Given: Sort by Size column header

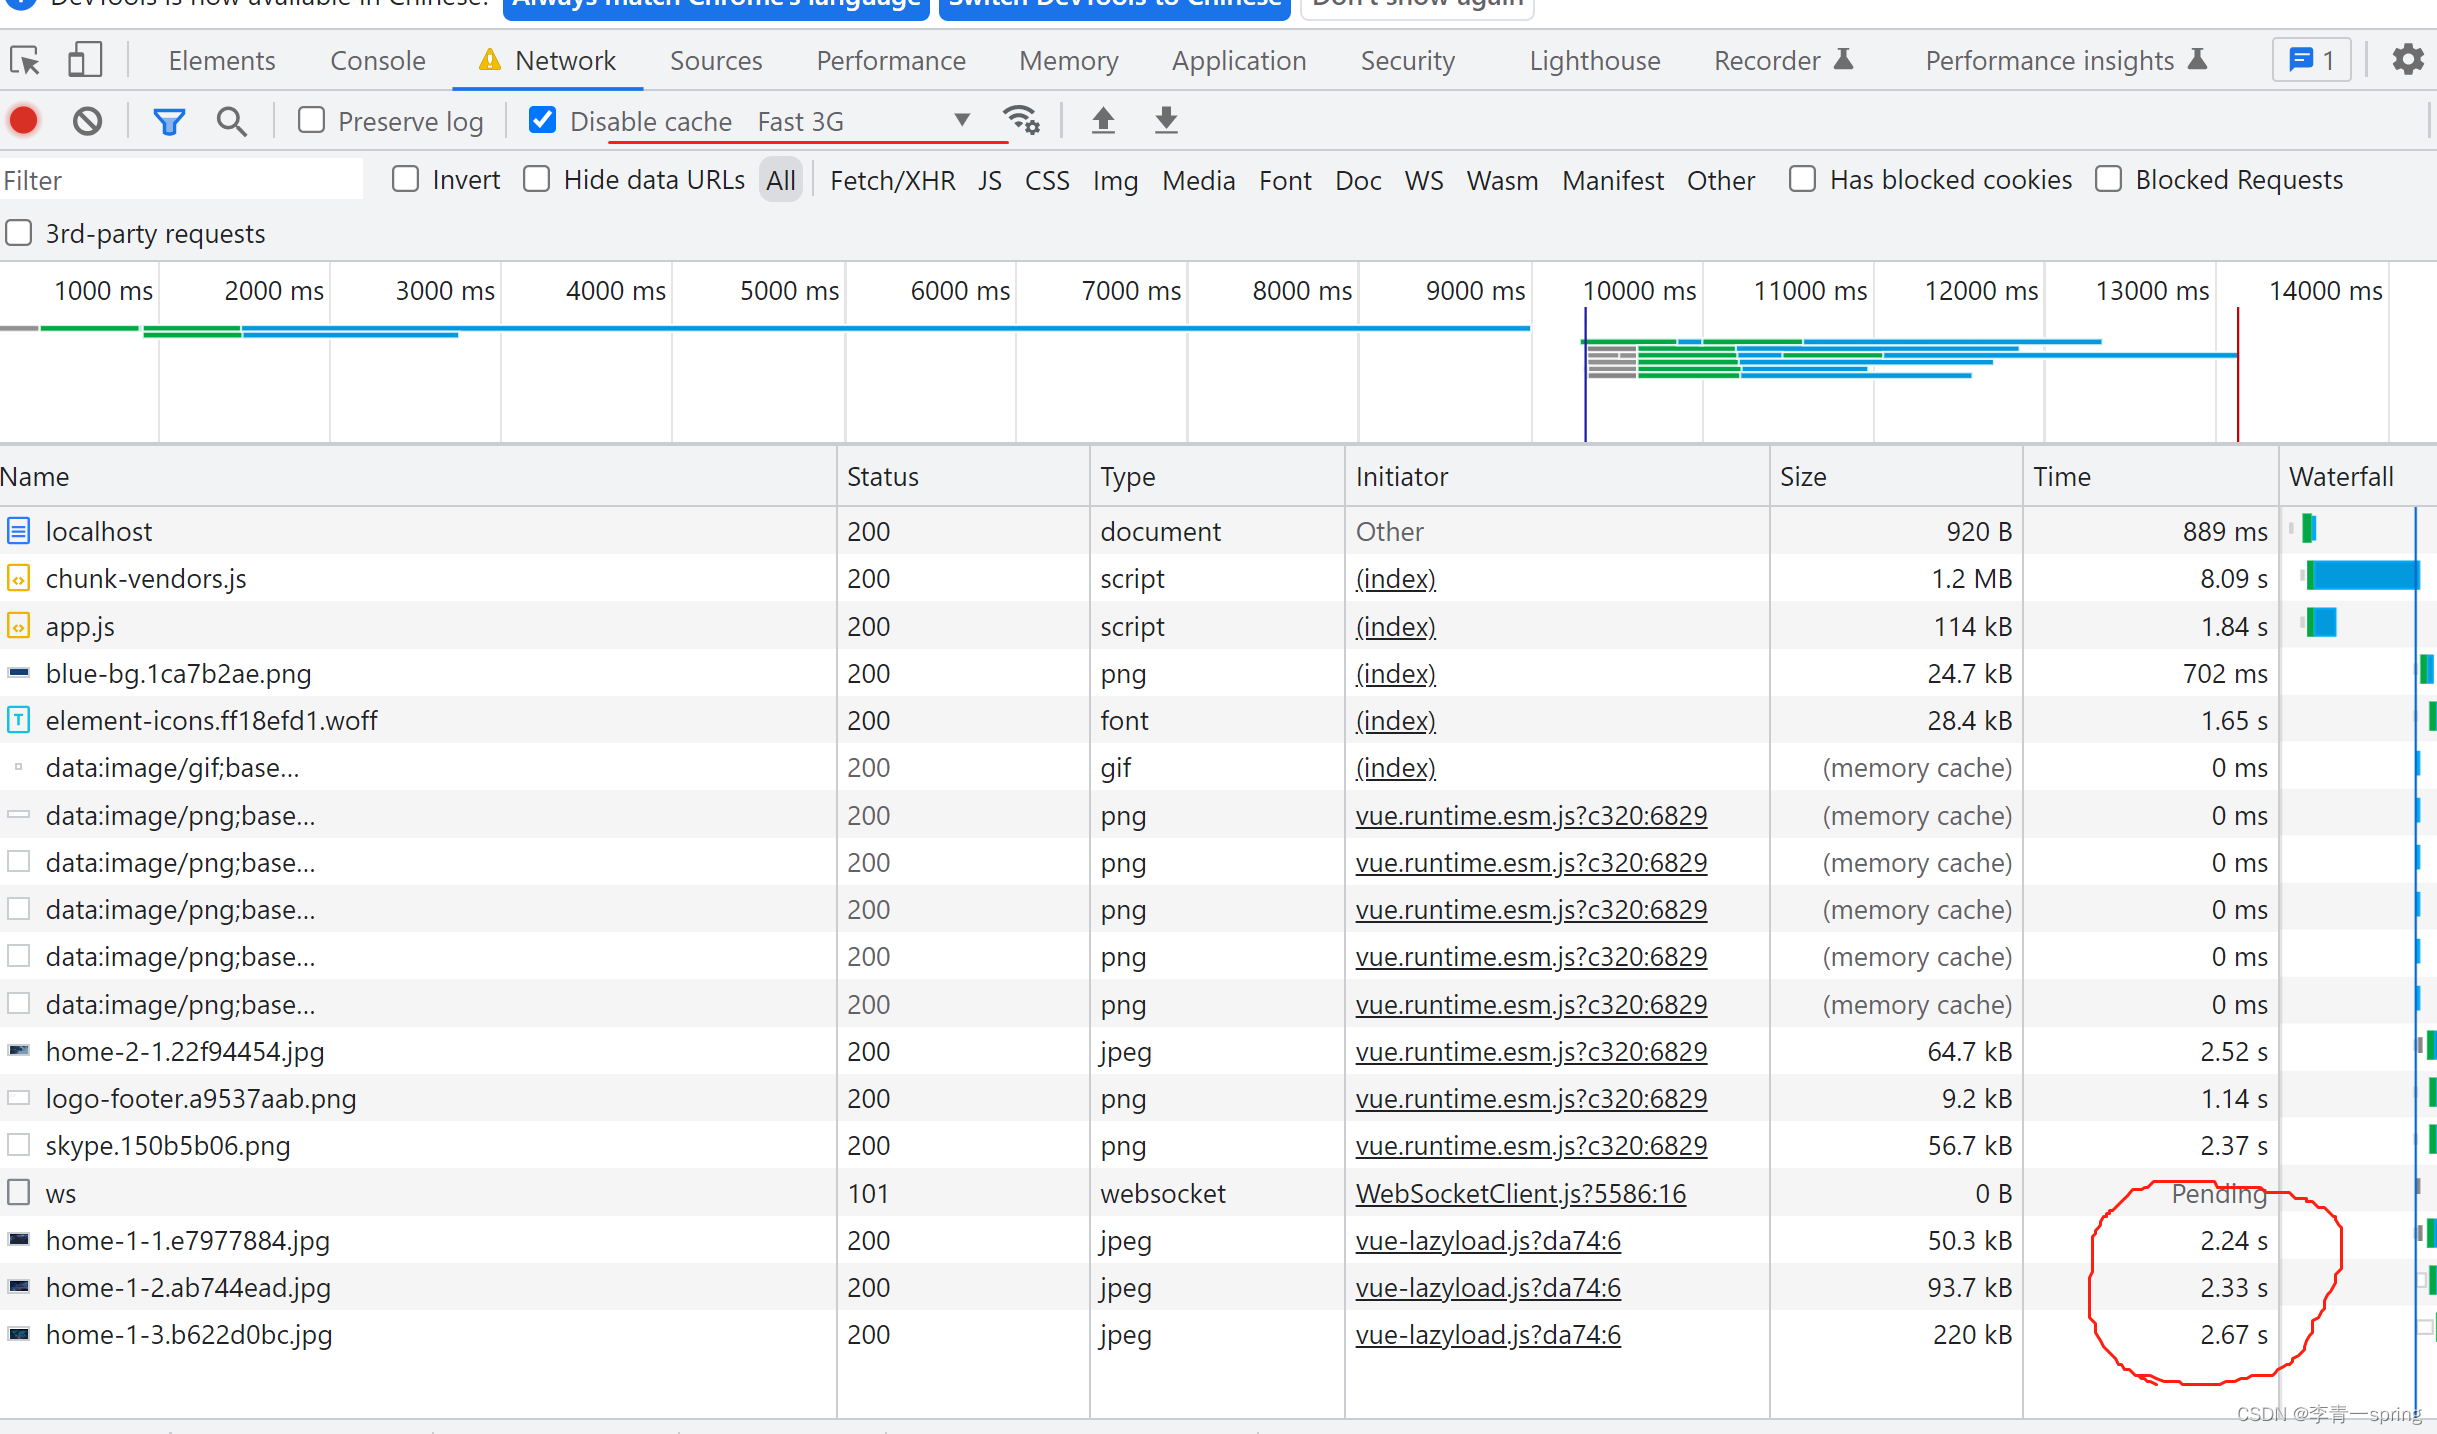Looking at the screenshot, I should tap(1803, 477).
